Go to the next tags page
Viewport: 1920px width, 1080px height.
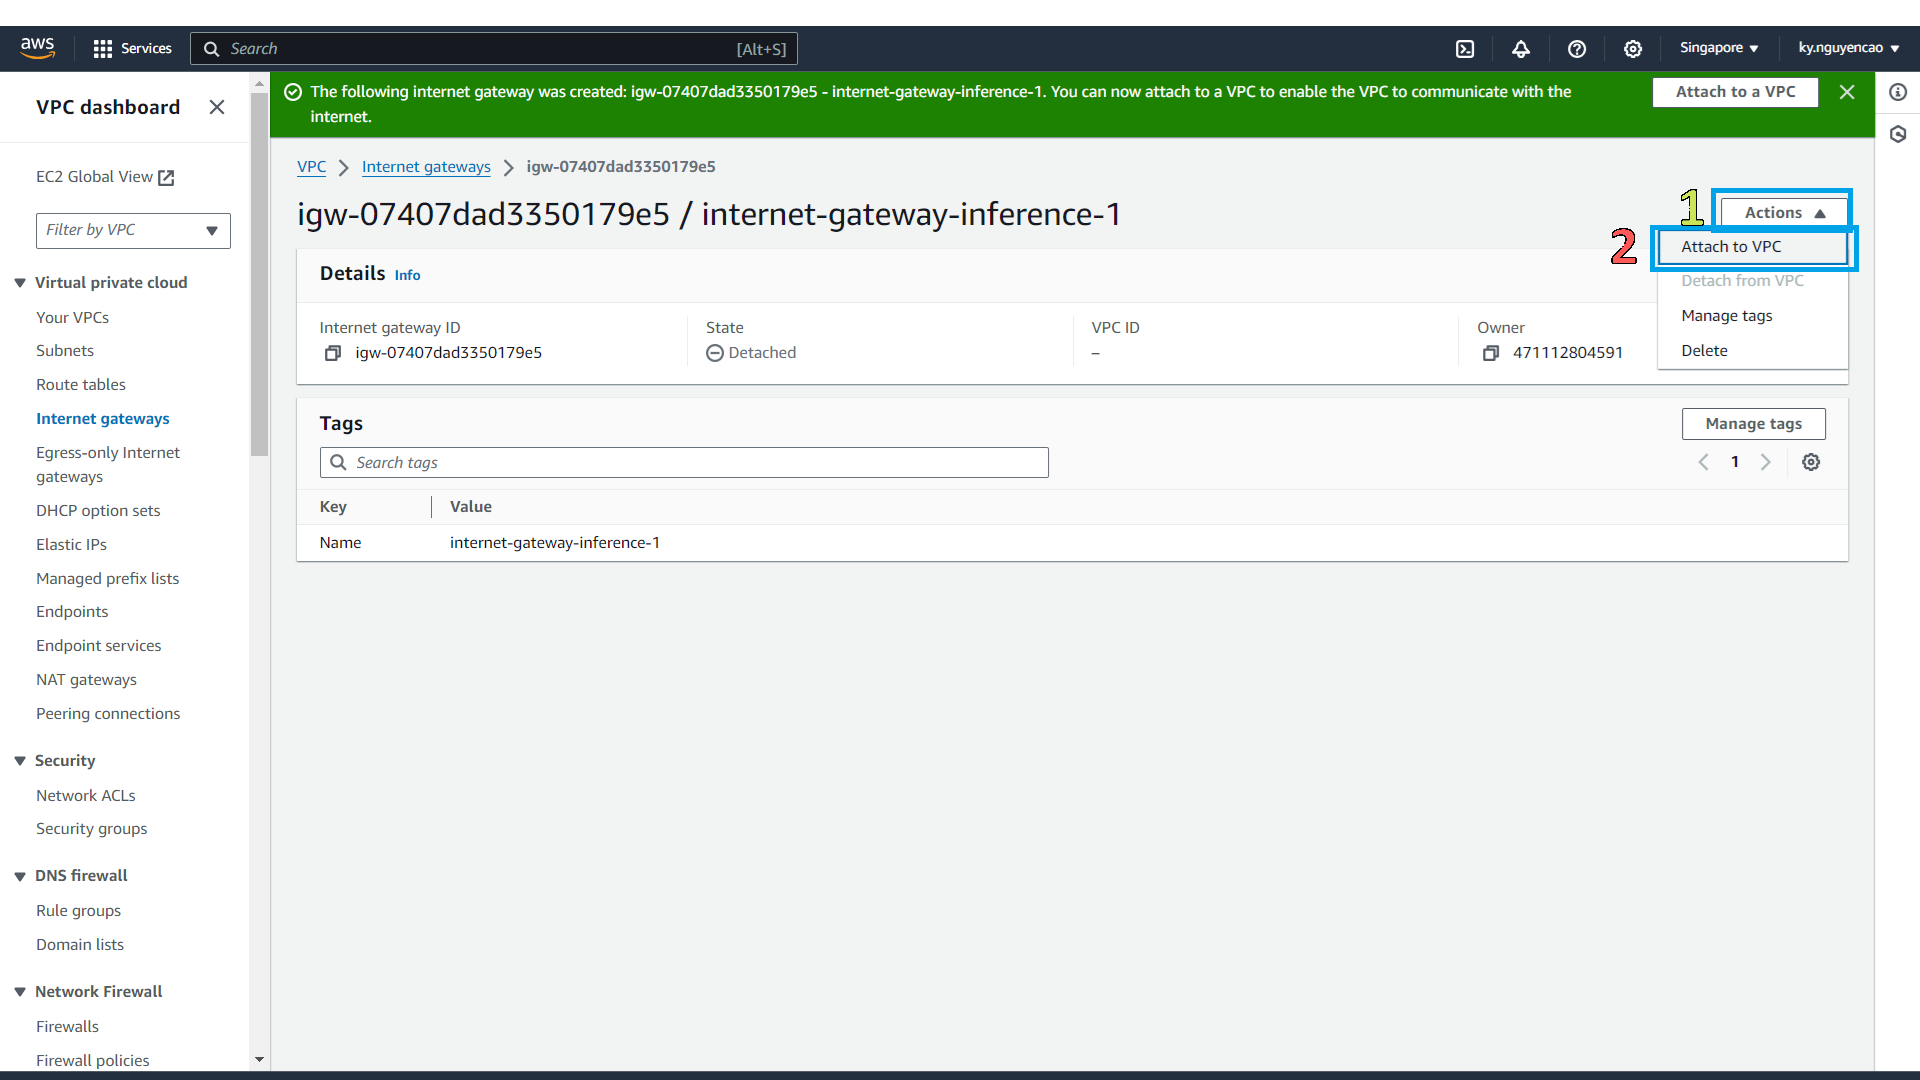pos(1766,462)
